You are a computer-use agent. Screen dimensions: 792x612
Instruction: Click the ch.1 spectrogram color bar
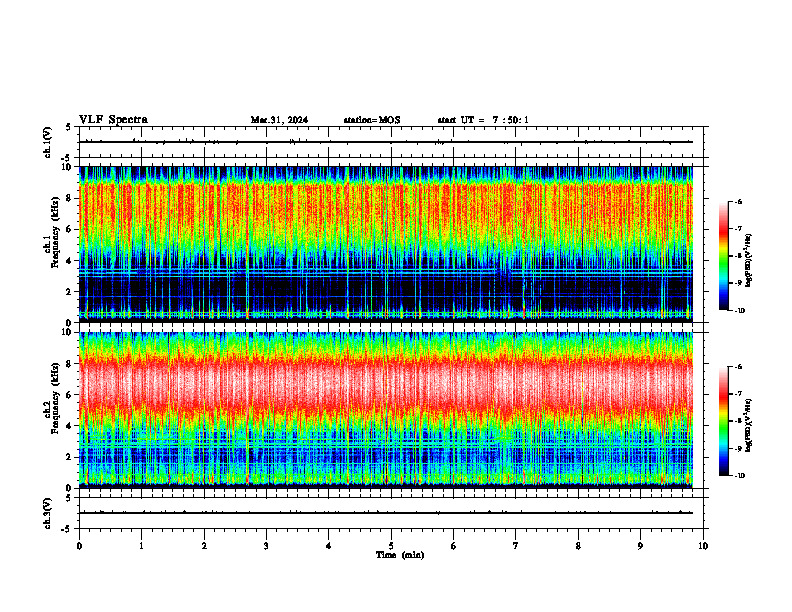(724, 256)
